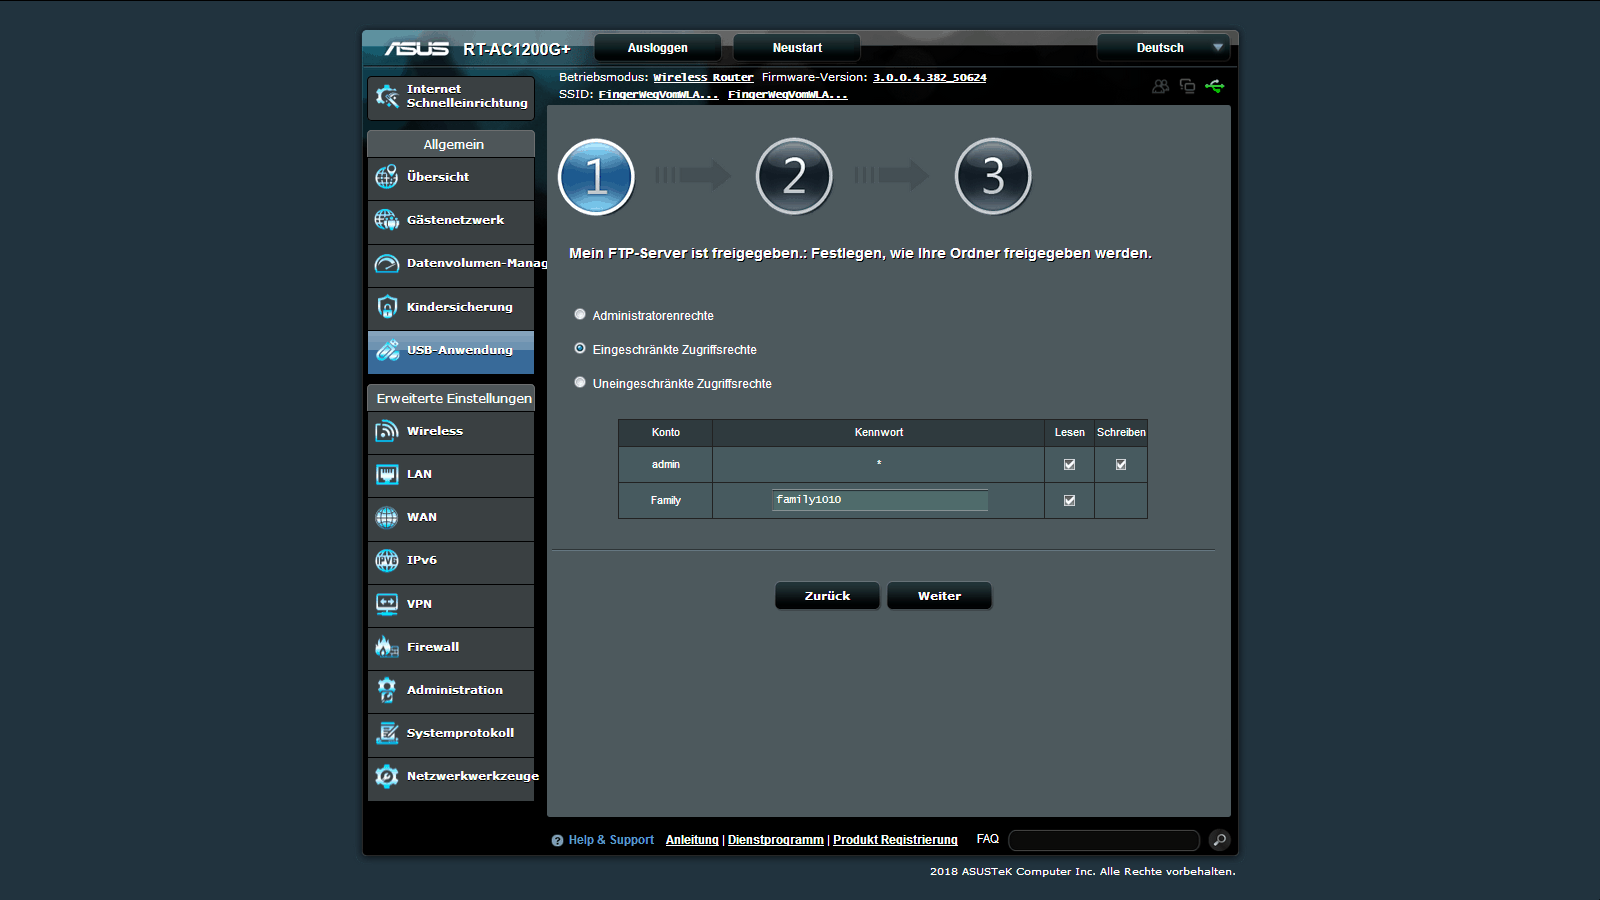The height and width of the screenshot is (900, 1600).
Task: Click the Kindersicherung shield icon
Action: [387, 307]
